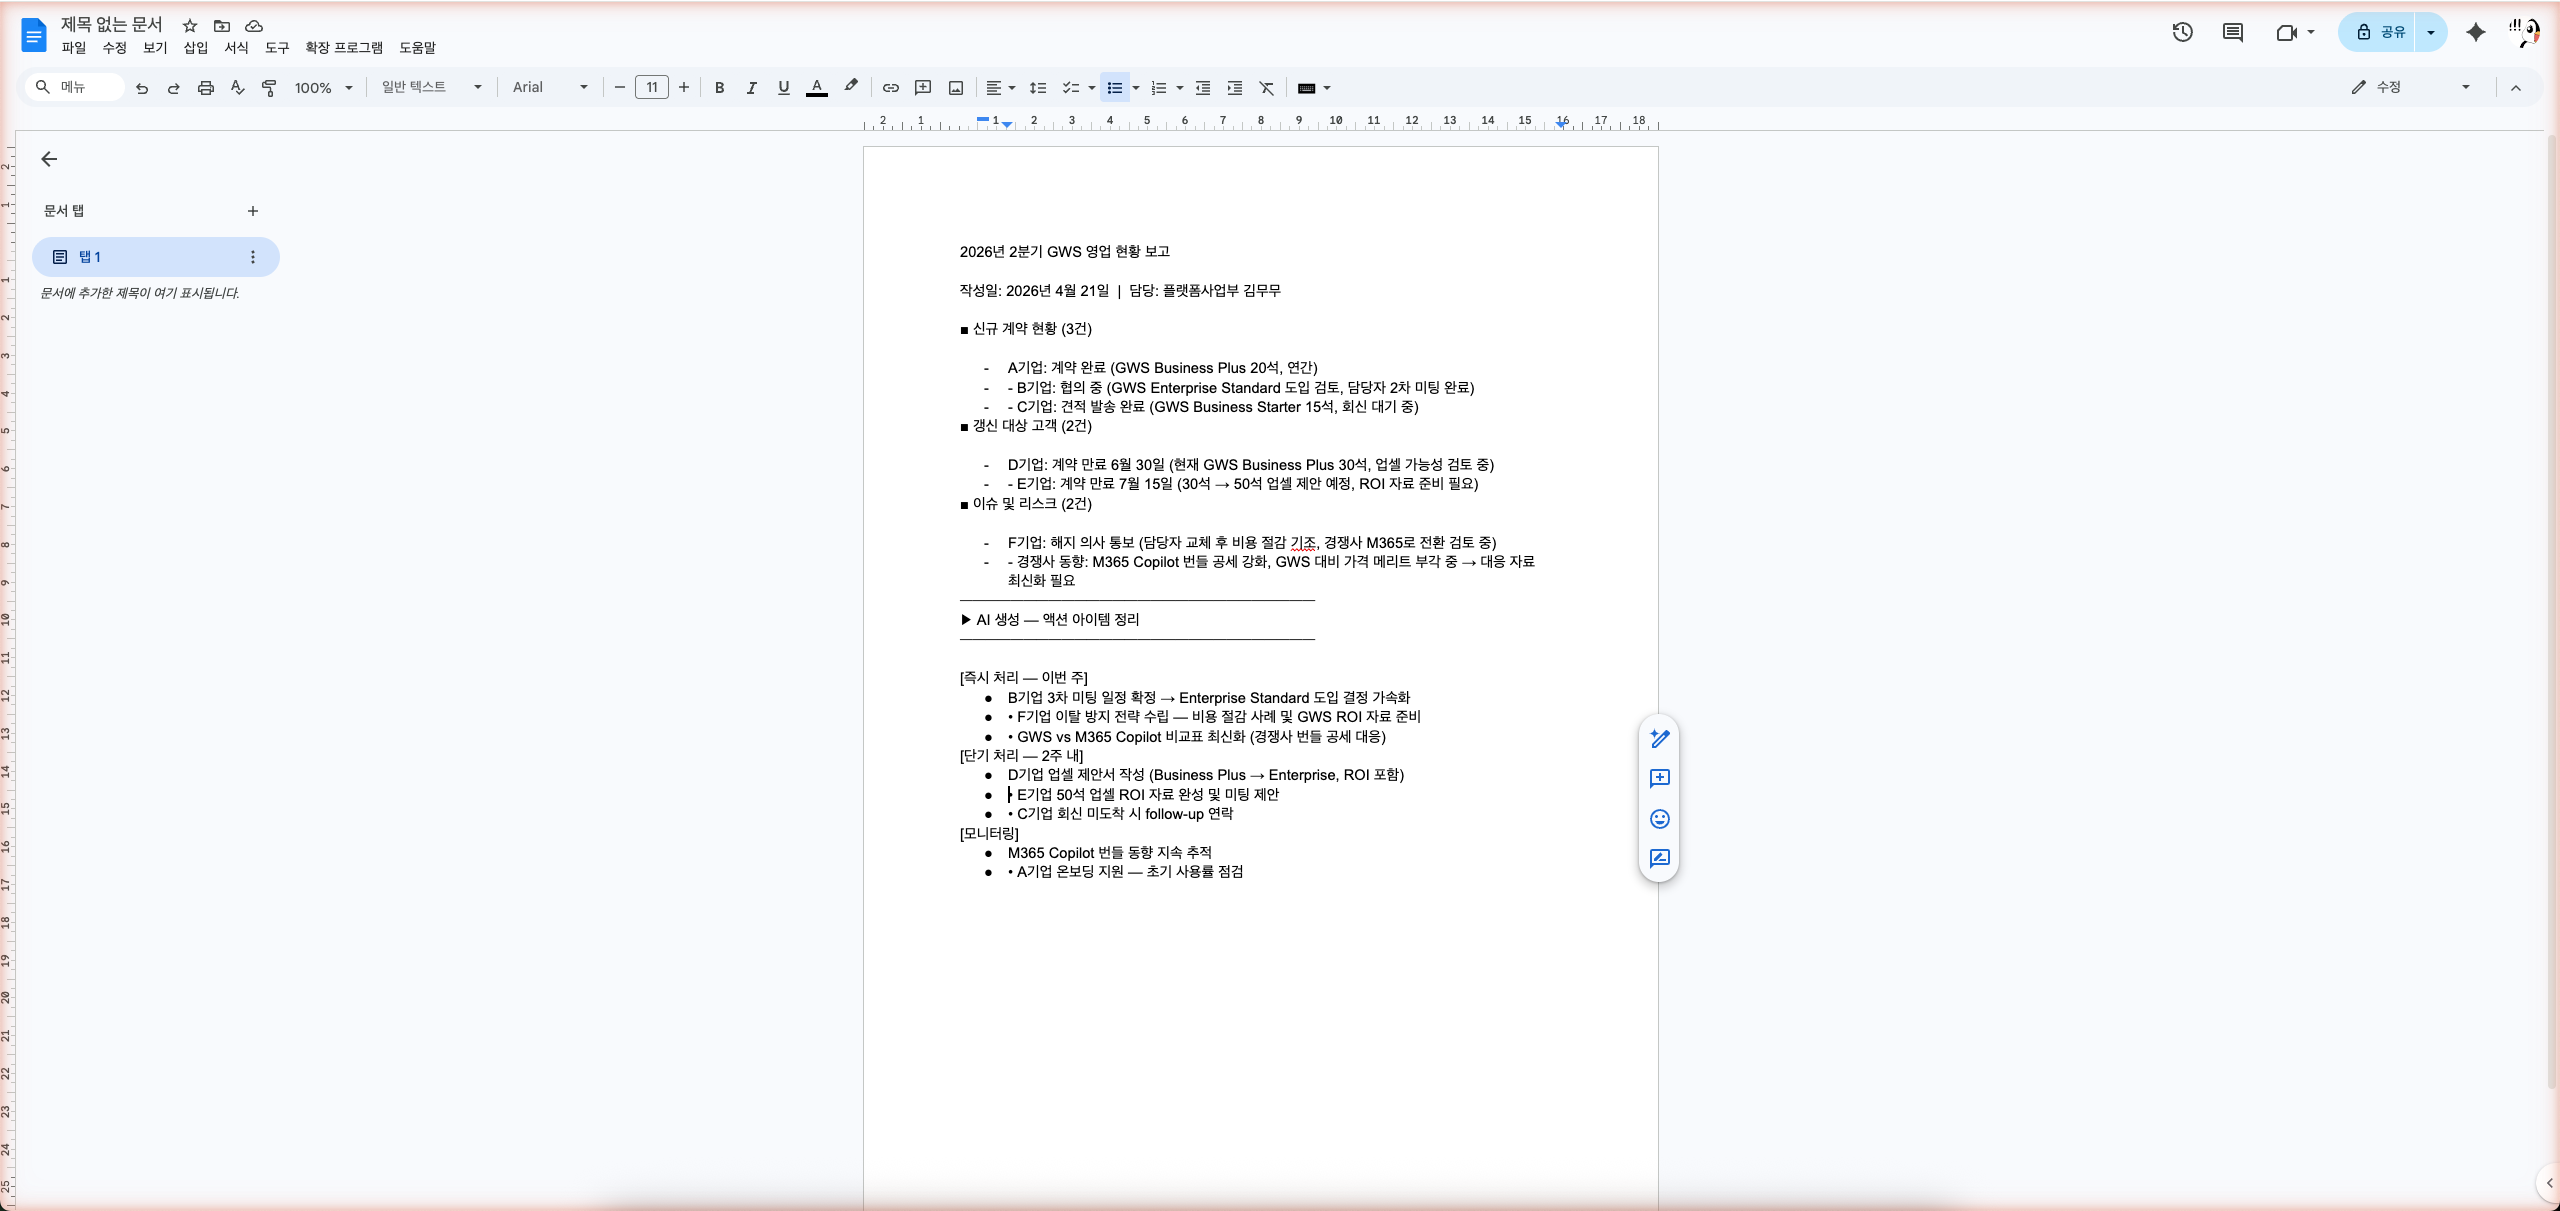
Task: Toggle bold formatting
Action: tap(719, 87)
